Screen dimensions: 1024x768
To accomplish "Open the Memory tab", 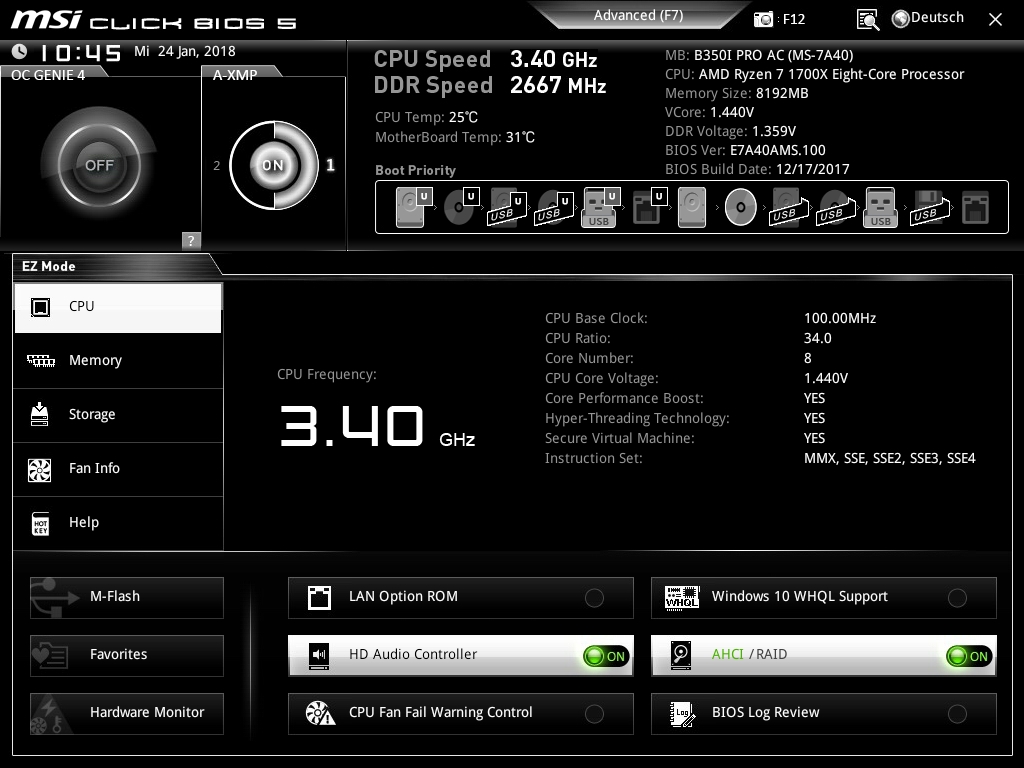I will (x=118, y=360).
